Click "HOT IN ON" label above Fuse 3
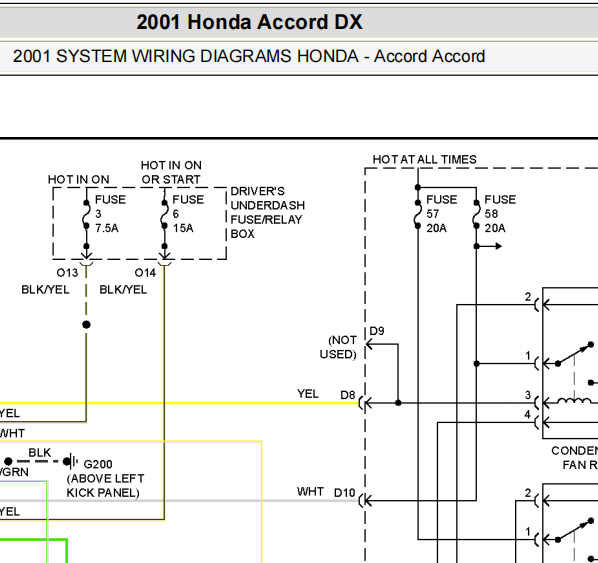 point(79,179)
